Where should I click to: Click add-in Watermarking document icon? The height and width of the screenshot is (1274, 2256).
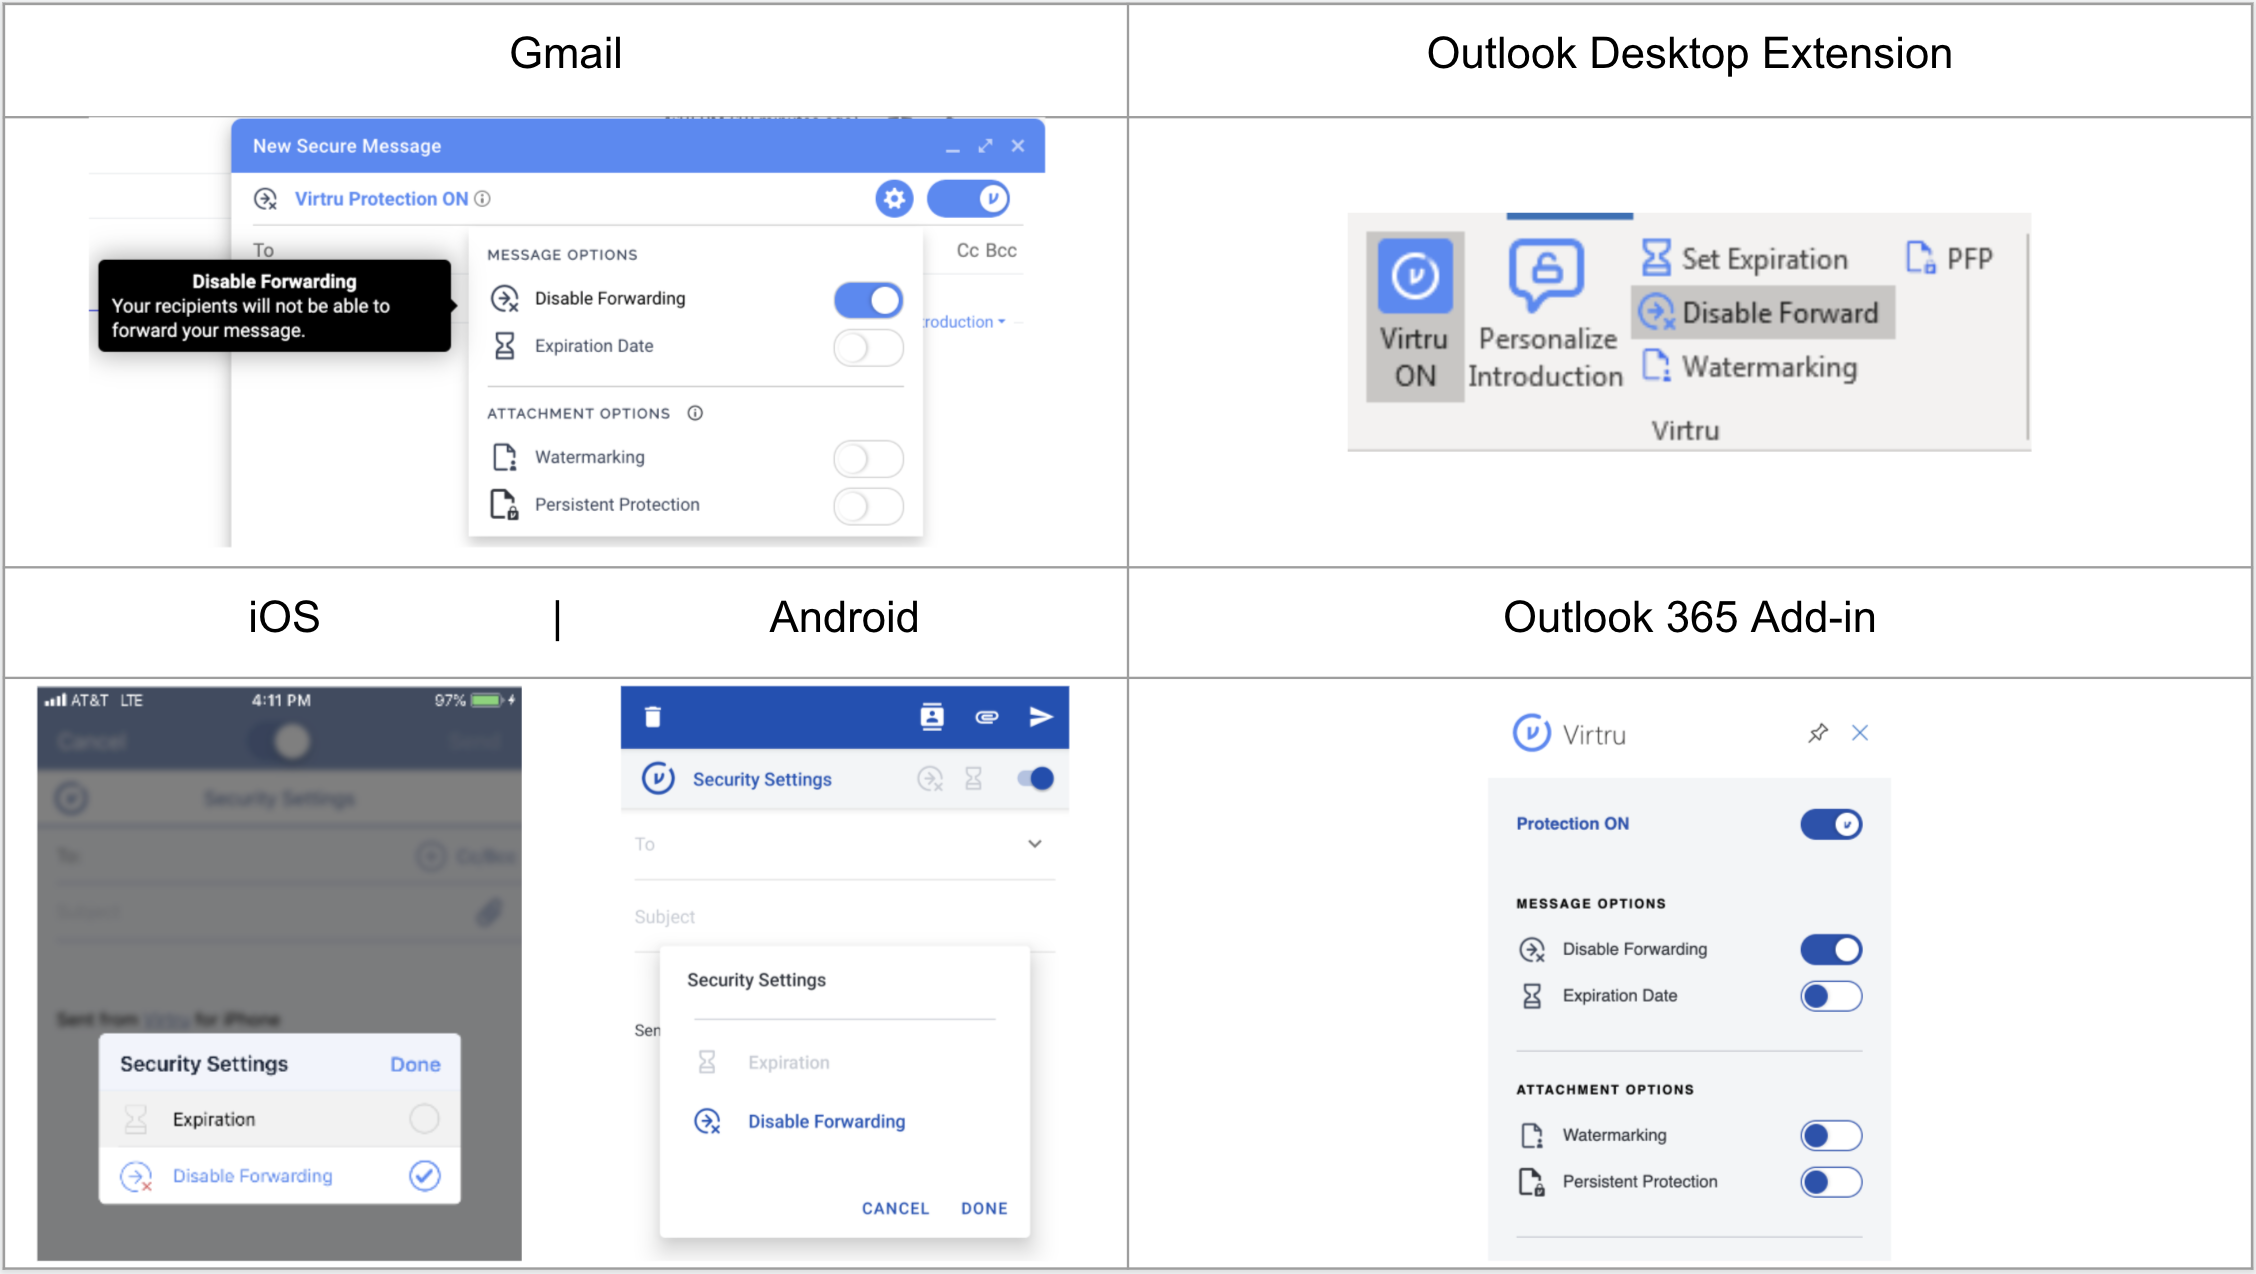click(1532, 1136)
